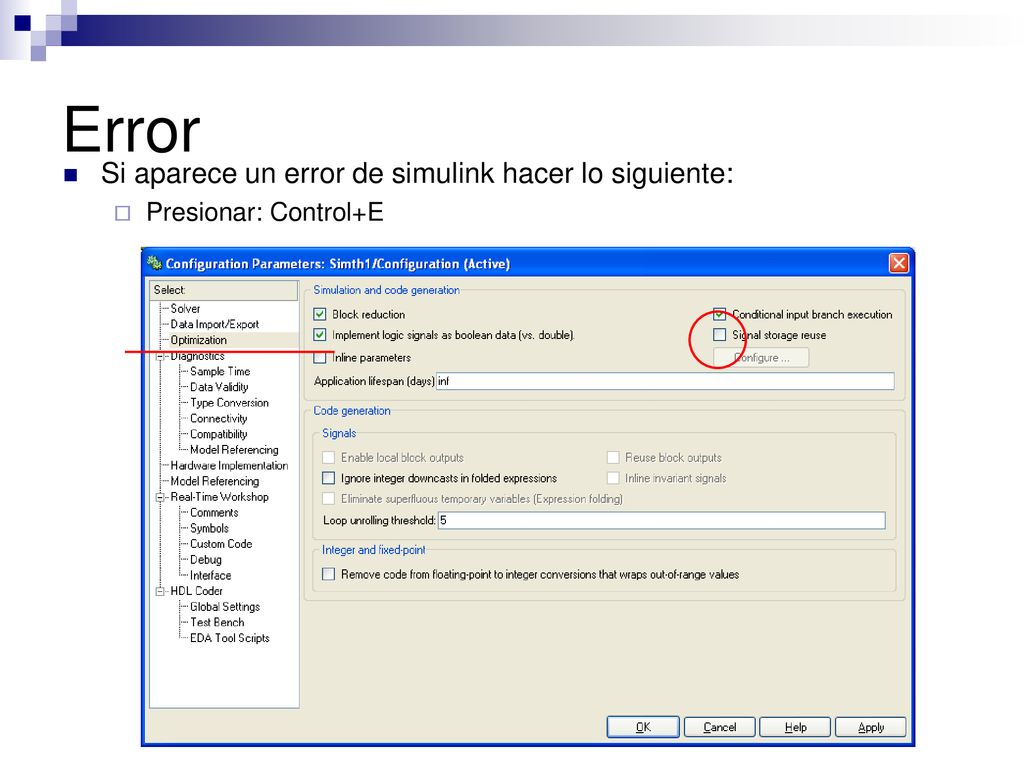Close the Configuration Parameters dialog

899,263
